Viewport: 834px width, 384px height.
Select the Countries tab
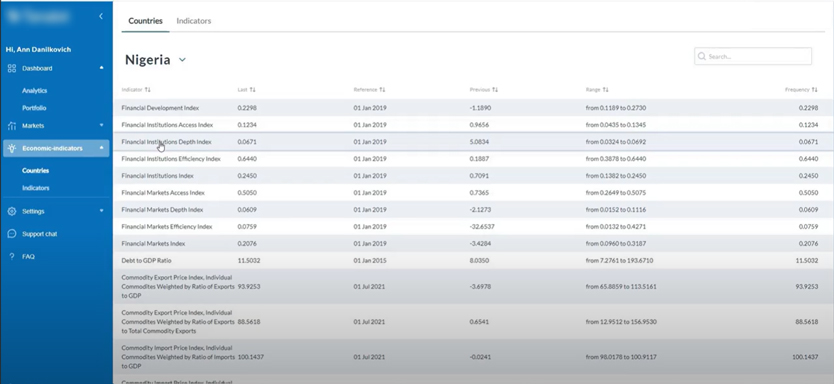coord(145,21)
